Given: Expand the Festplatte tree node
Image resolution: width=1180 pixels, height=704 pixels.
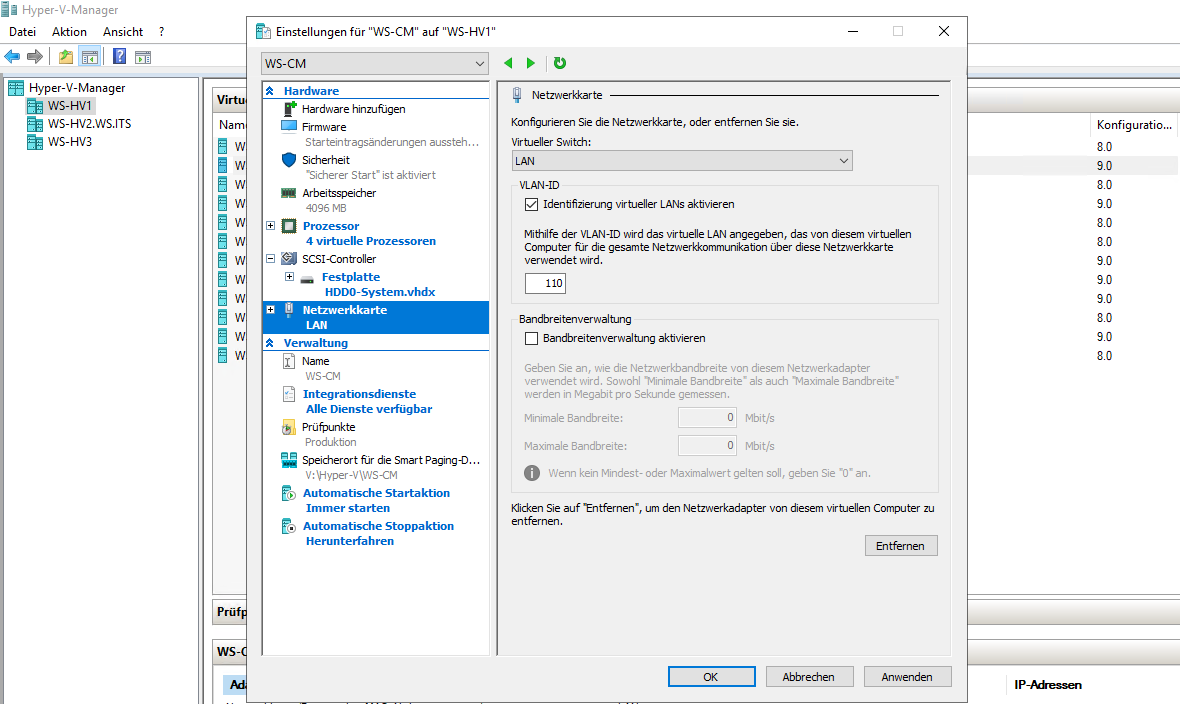Looking at the screenshot, I should tap(289, 277).
